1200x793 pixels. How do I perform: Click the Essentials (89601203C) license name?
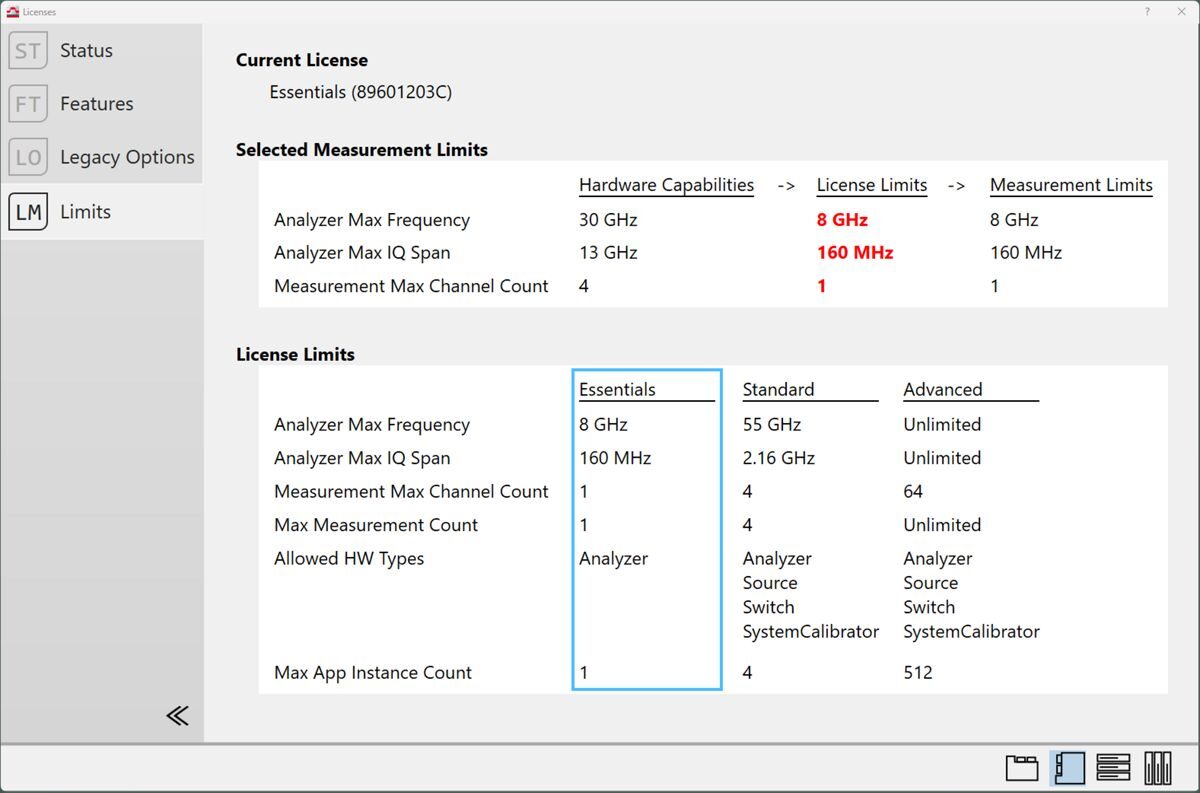tap(361, 92)
